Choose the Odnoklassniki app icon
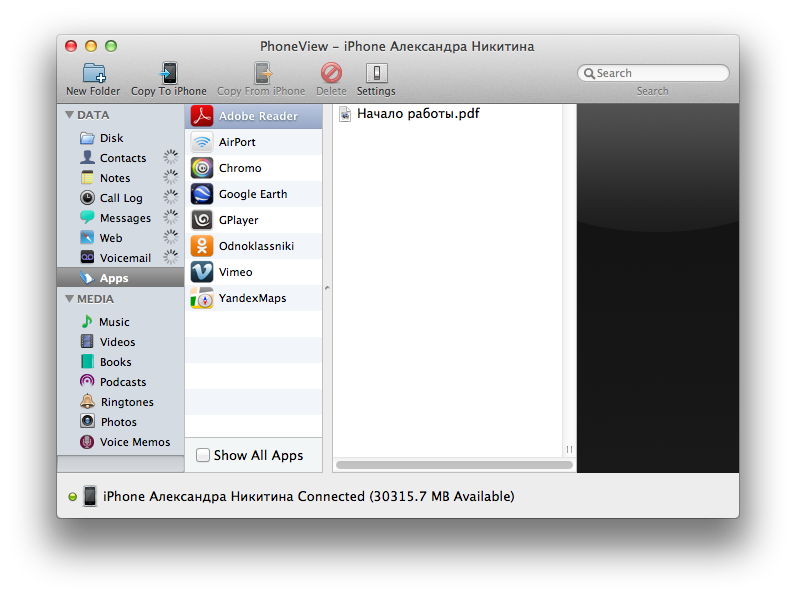Screen dimensions: 796x597 [202, 246]
